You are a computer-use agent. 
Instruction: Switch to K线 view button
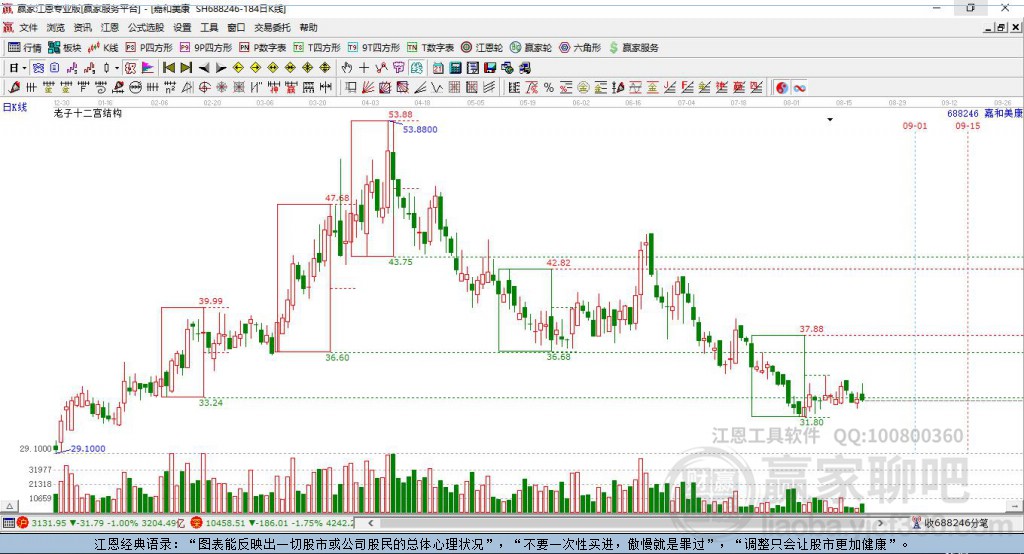(103, 48)
